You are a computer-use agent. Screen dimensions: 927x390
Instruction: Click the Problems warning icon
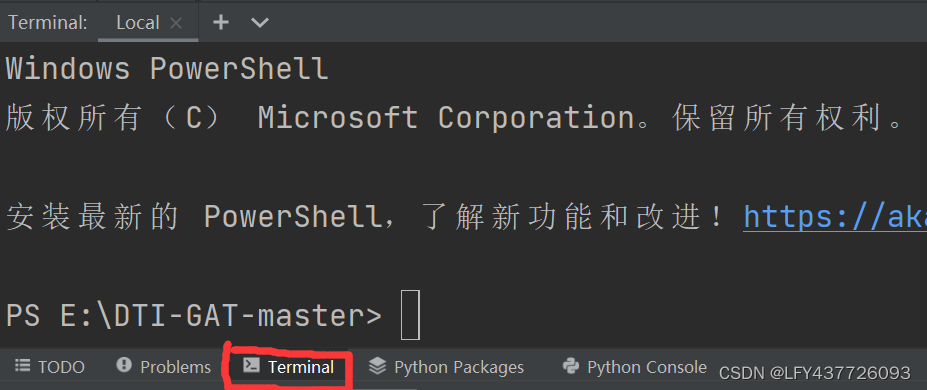pos(124,365)
